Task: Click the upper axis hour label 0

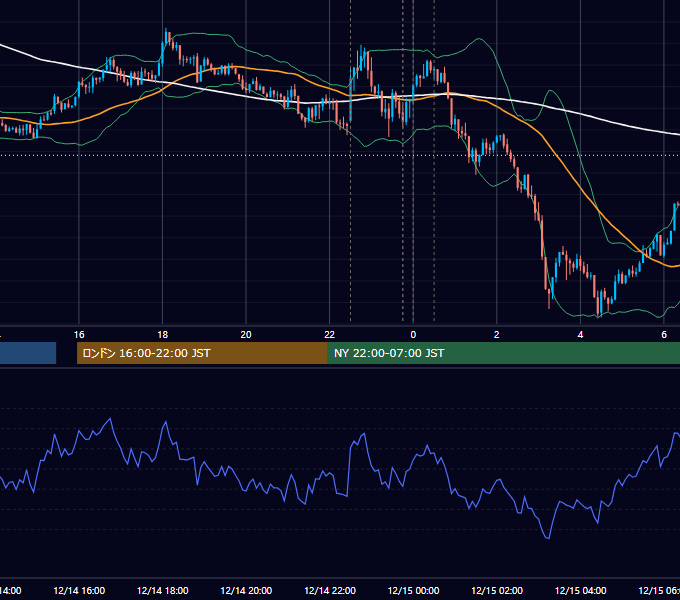Action: (x=413, y=335)
